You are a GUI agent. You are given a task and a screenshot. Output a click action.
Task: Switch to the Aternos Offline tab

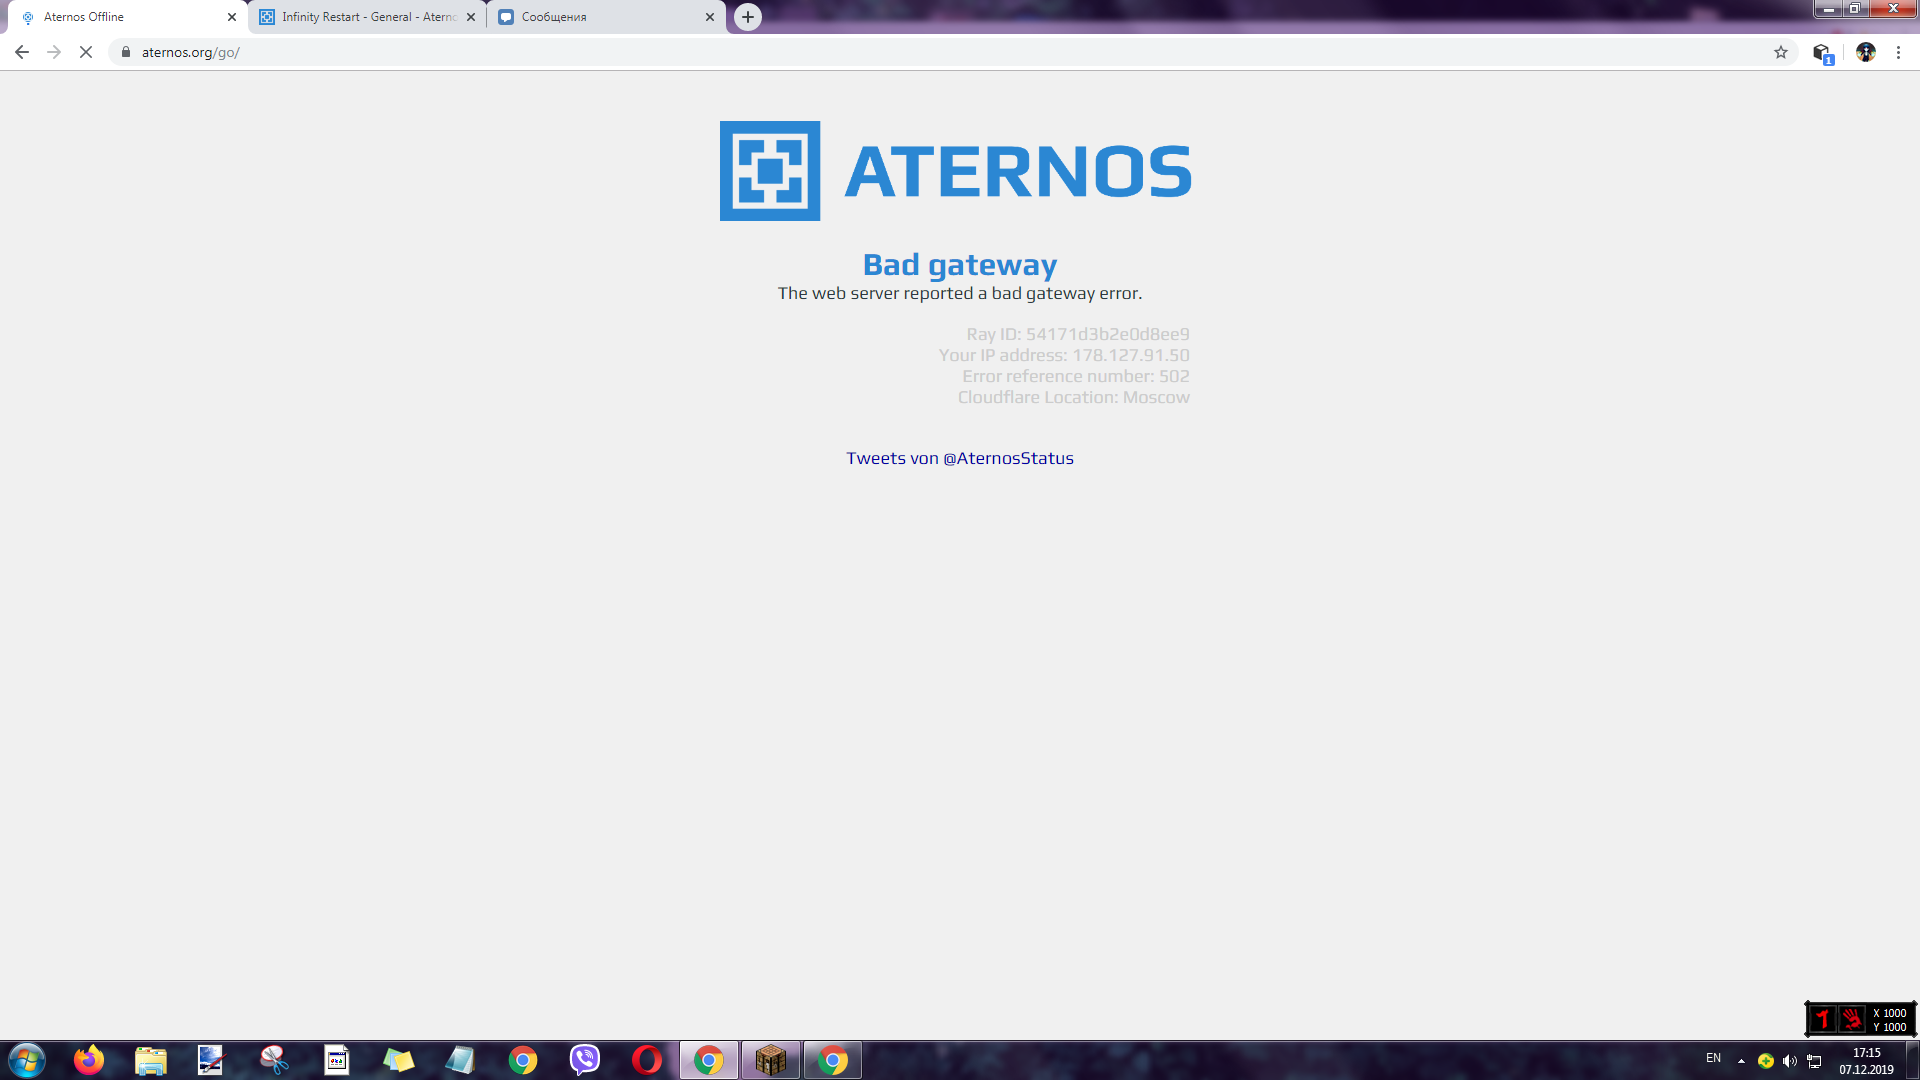127,17
